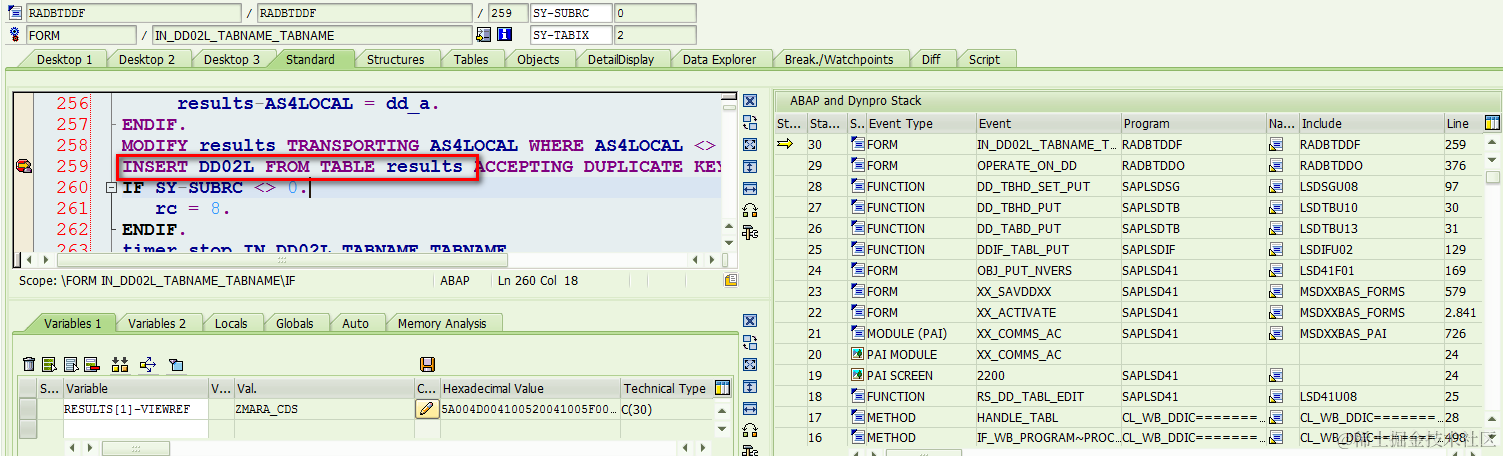
Task: Click full-screen icon beside source code editor
Action: (x=750, y=145)
